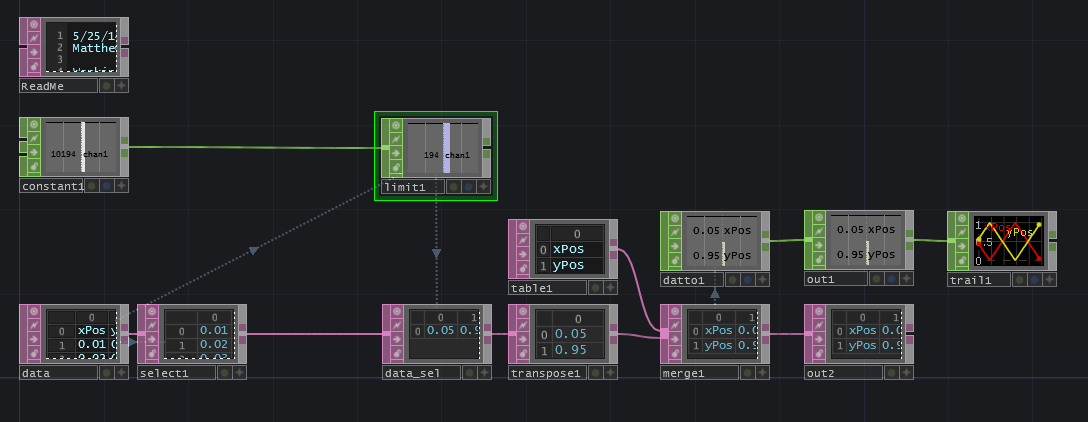This screenshot has height=422, width=1088.
Task: Toggle the blue export flag on out1
Action: pos(892,280)
